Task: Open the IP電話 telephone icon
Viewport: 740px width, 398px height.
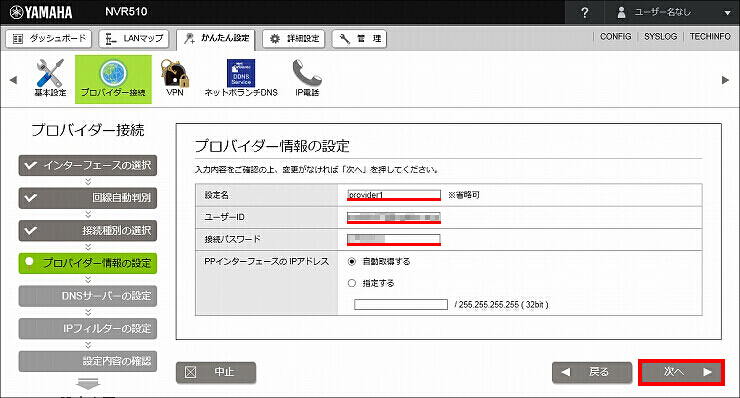Action: (307, 78)
